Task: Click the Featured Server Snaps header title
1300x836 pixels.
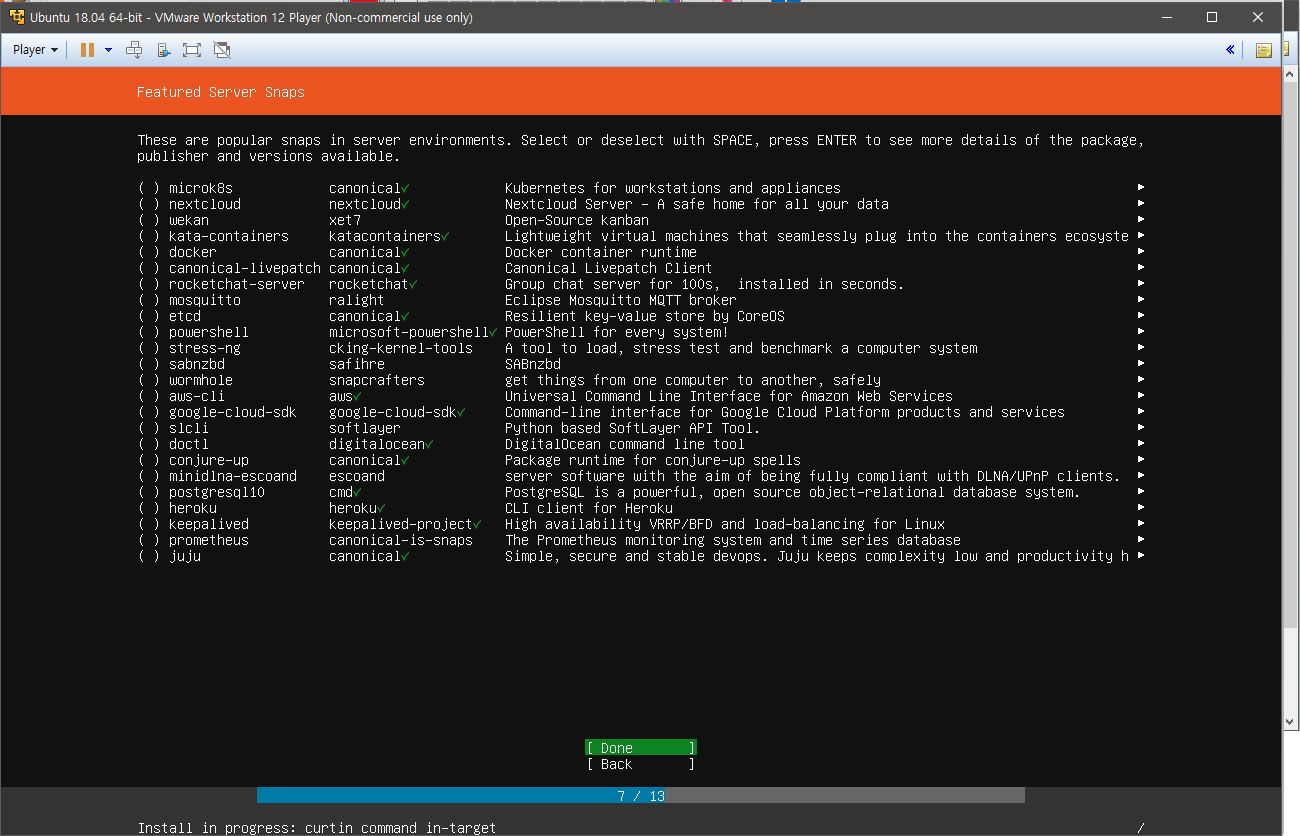Action: click(221, 92)
